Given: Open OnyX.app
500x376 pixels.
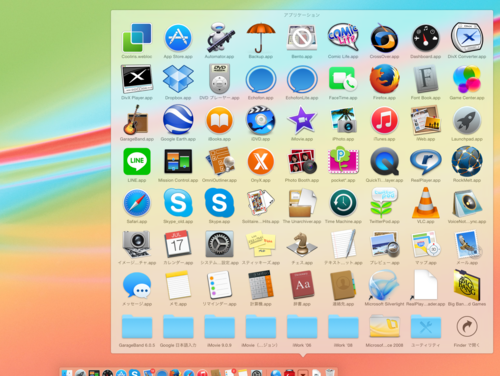Looking at the screenshot, I should 261,161.
